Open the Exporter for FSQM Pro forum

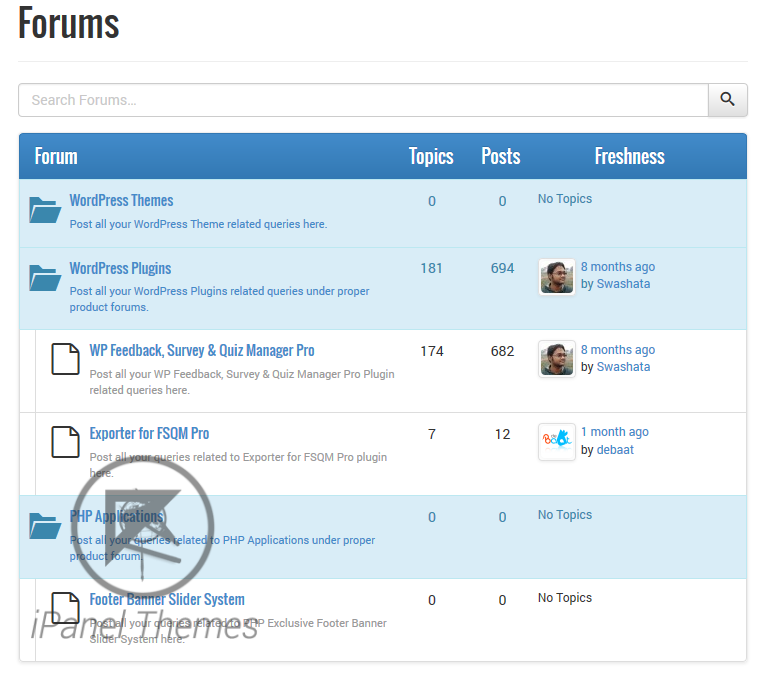(149, 433)
